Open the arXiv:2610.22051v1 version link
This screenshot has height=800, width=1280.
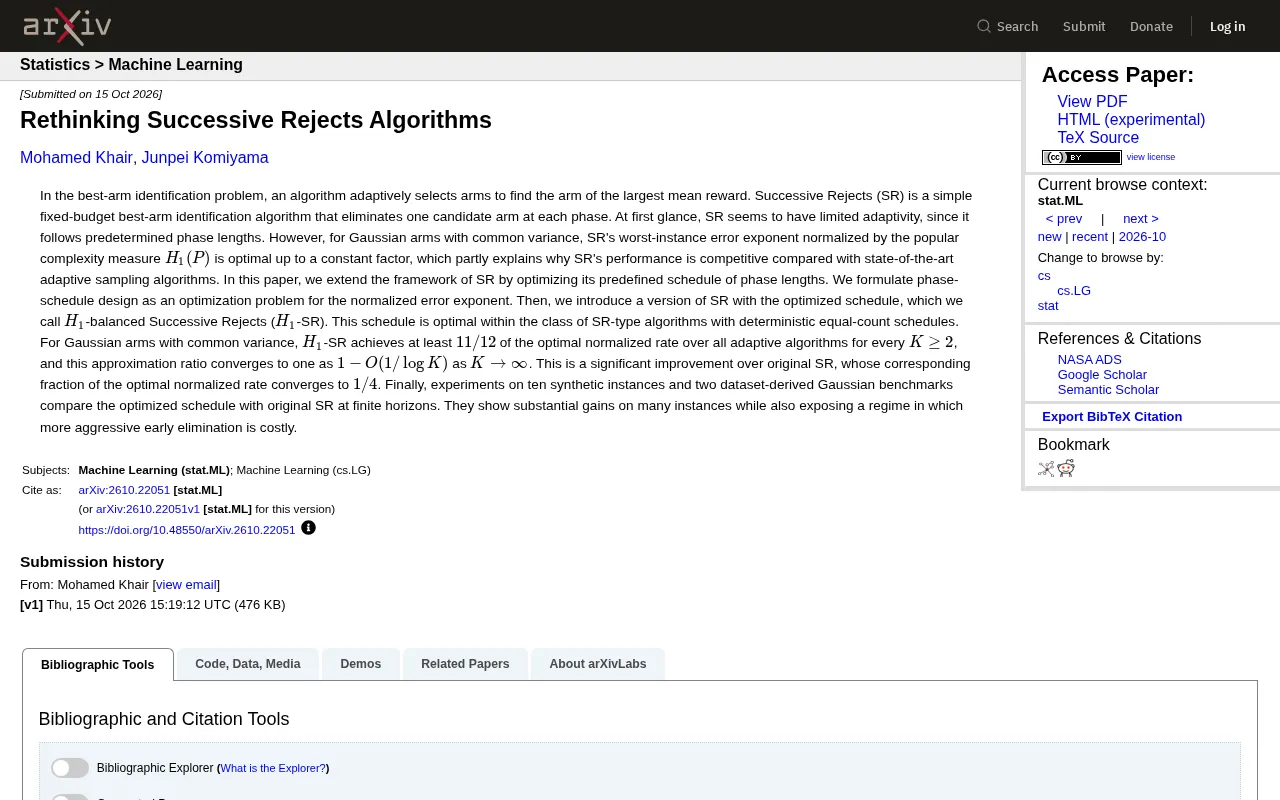point(148,509)
